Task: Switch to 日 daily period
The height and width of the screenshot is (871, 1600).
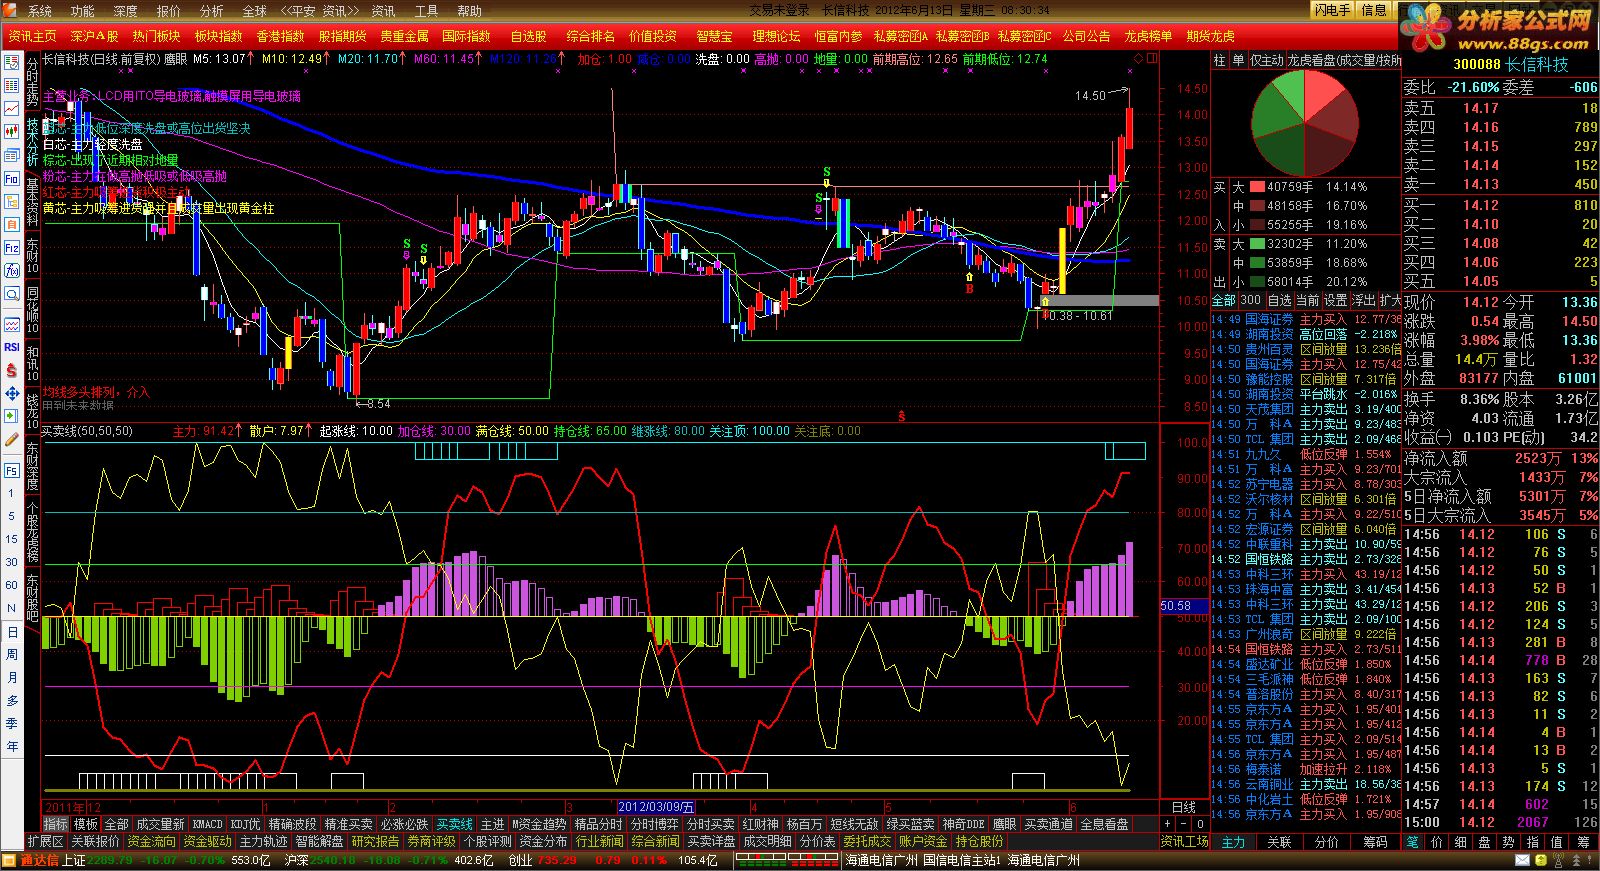Action: coord(12,632)
